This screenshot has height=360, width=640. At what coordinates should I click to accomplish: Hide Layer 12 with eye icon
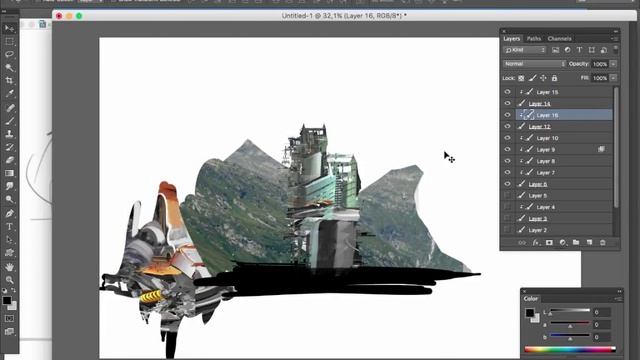pyautogui.click(x=507, y=126)
